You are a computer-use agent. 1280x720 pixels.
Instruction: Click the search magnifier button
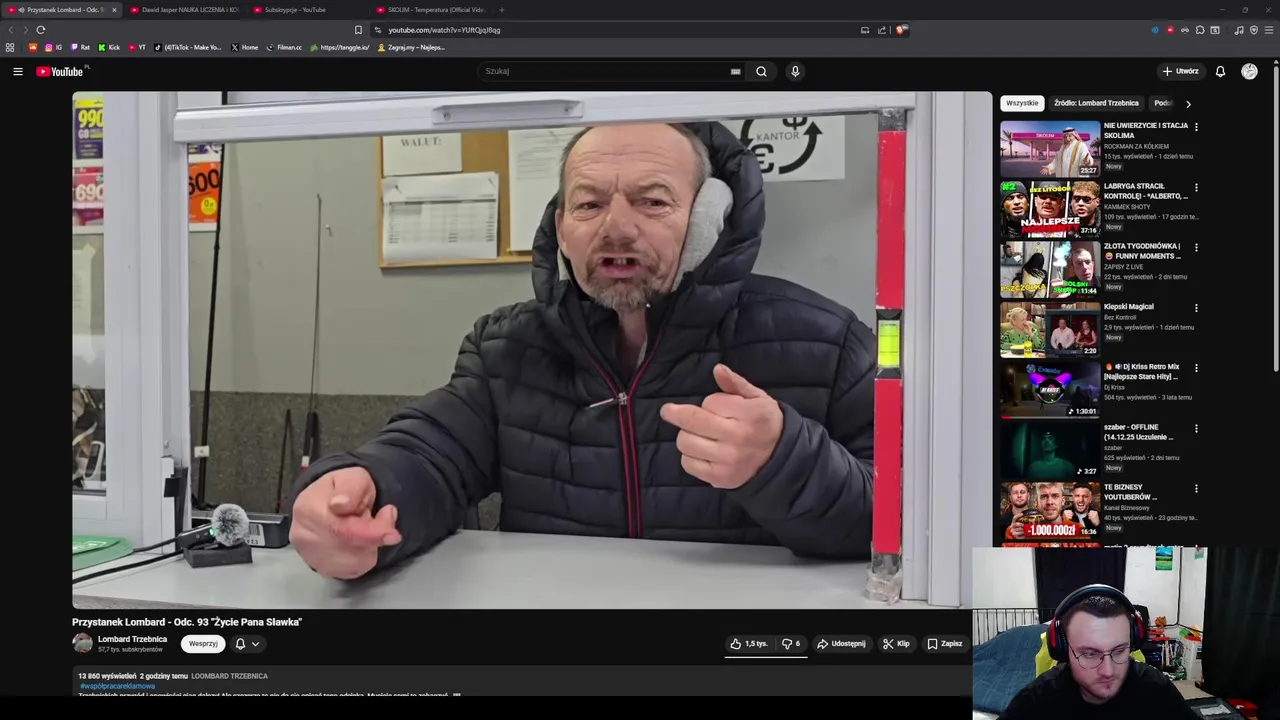(x=761, y=71)
